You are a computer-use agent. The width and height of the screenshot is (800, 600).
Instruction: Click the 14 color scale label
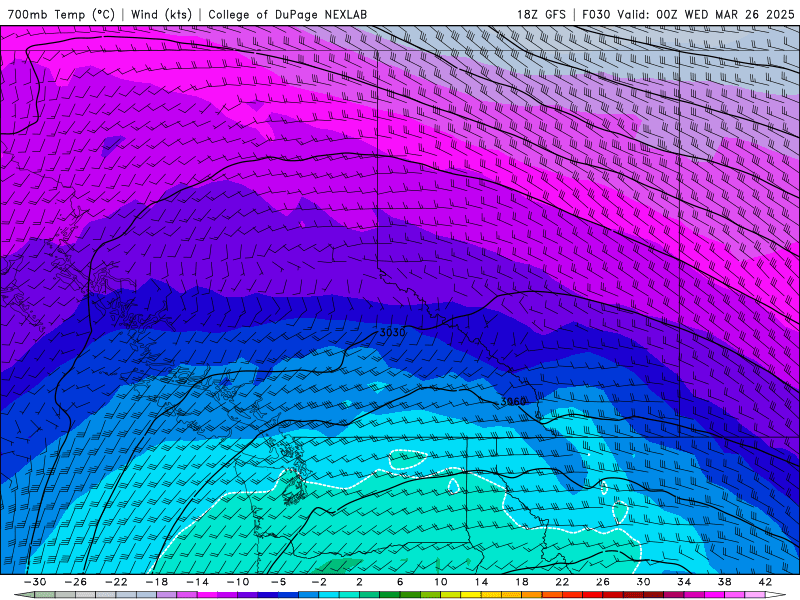pos(481,582)
